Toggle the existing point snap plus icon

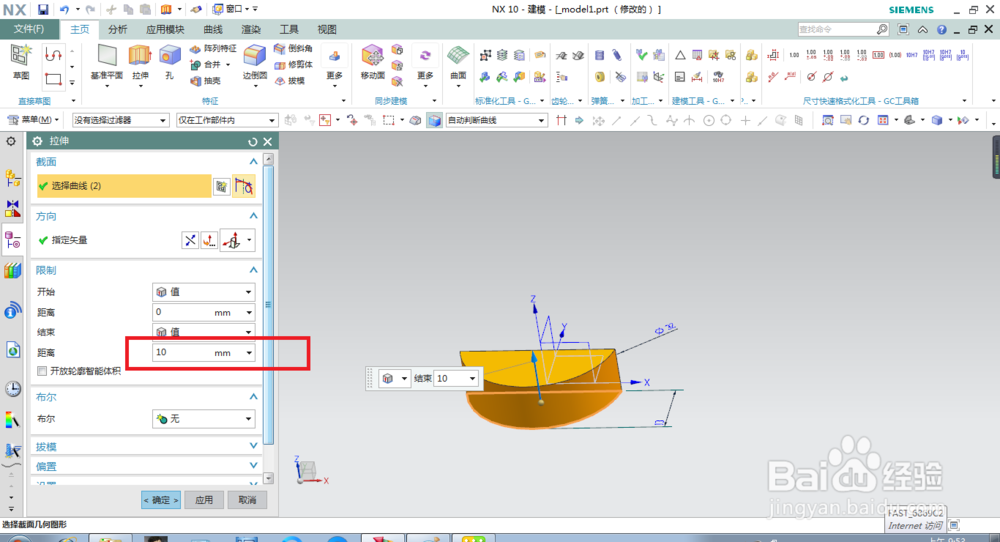[x=745, y=121]
